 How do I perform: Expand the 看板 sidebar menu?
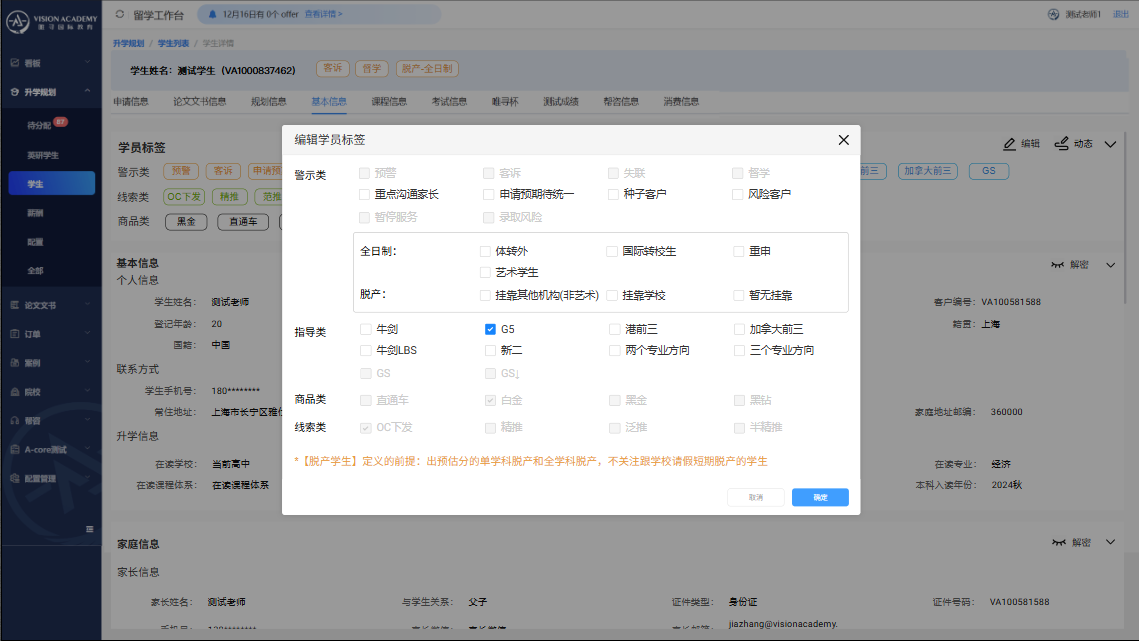click(50, 63)
